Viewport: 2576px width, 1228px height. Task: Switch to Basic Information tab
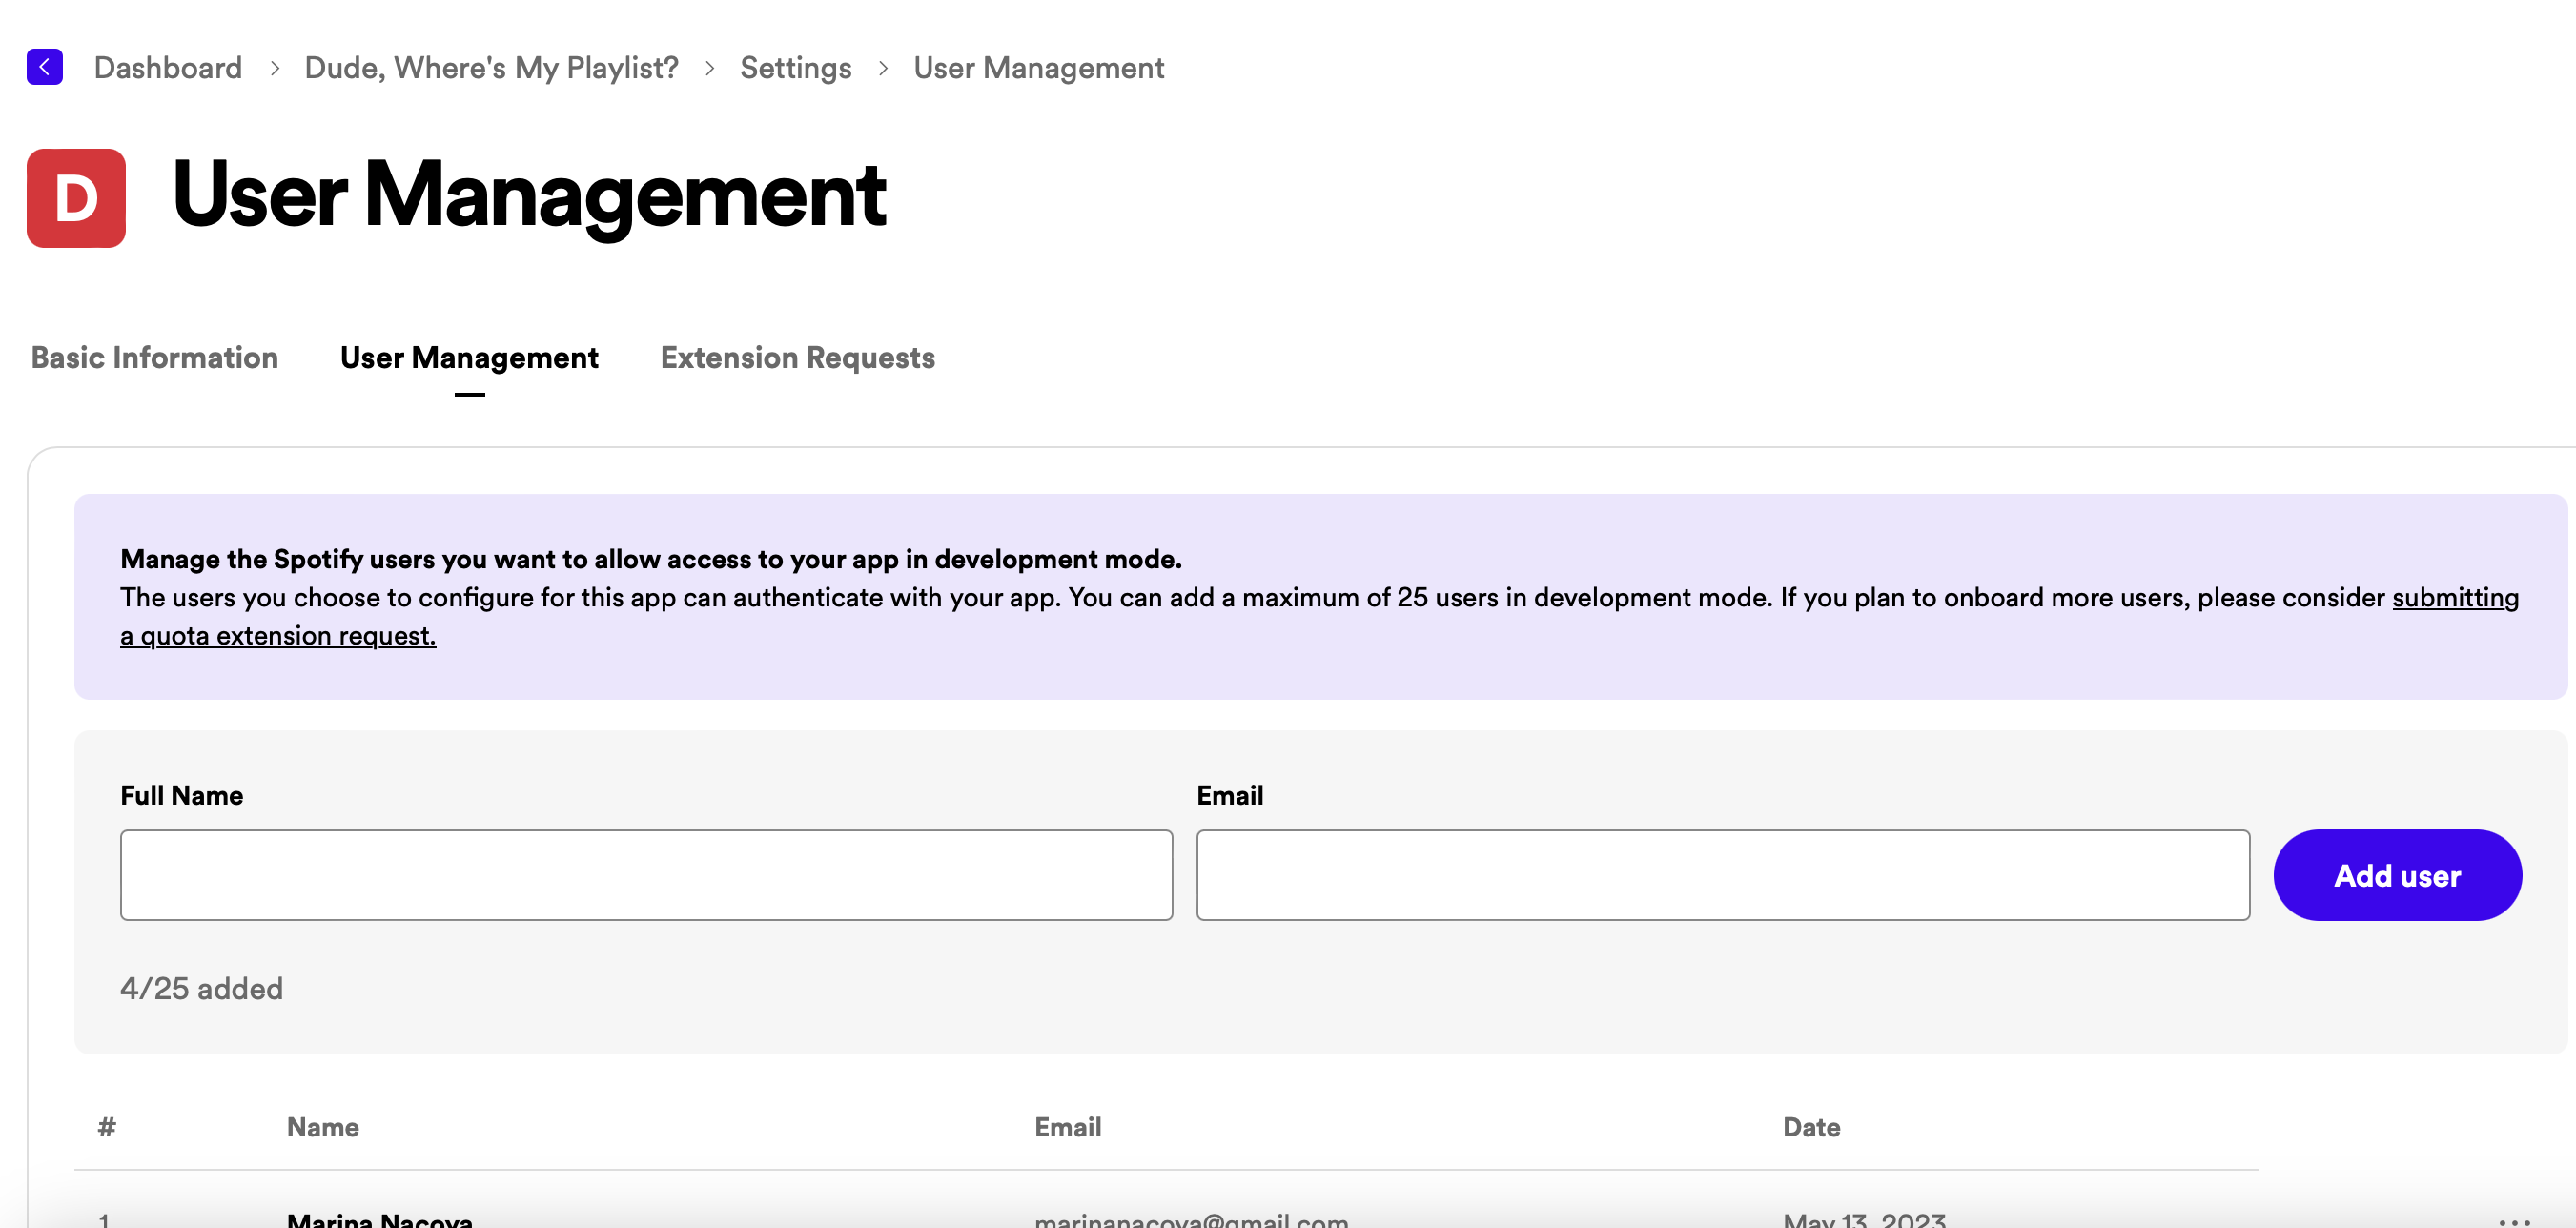pos(155,358)
